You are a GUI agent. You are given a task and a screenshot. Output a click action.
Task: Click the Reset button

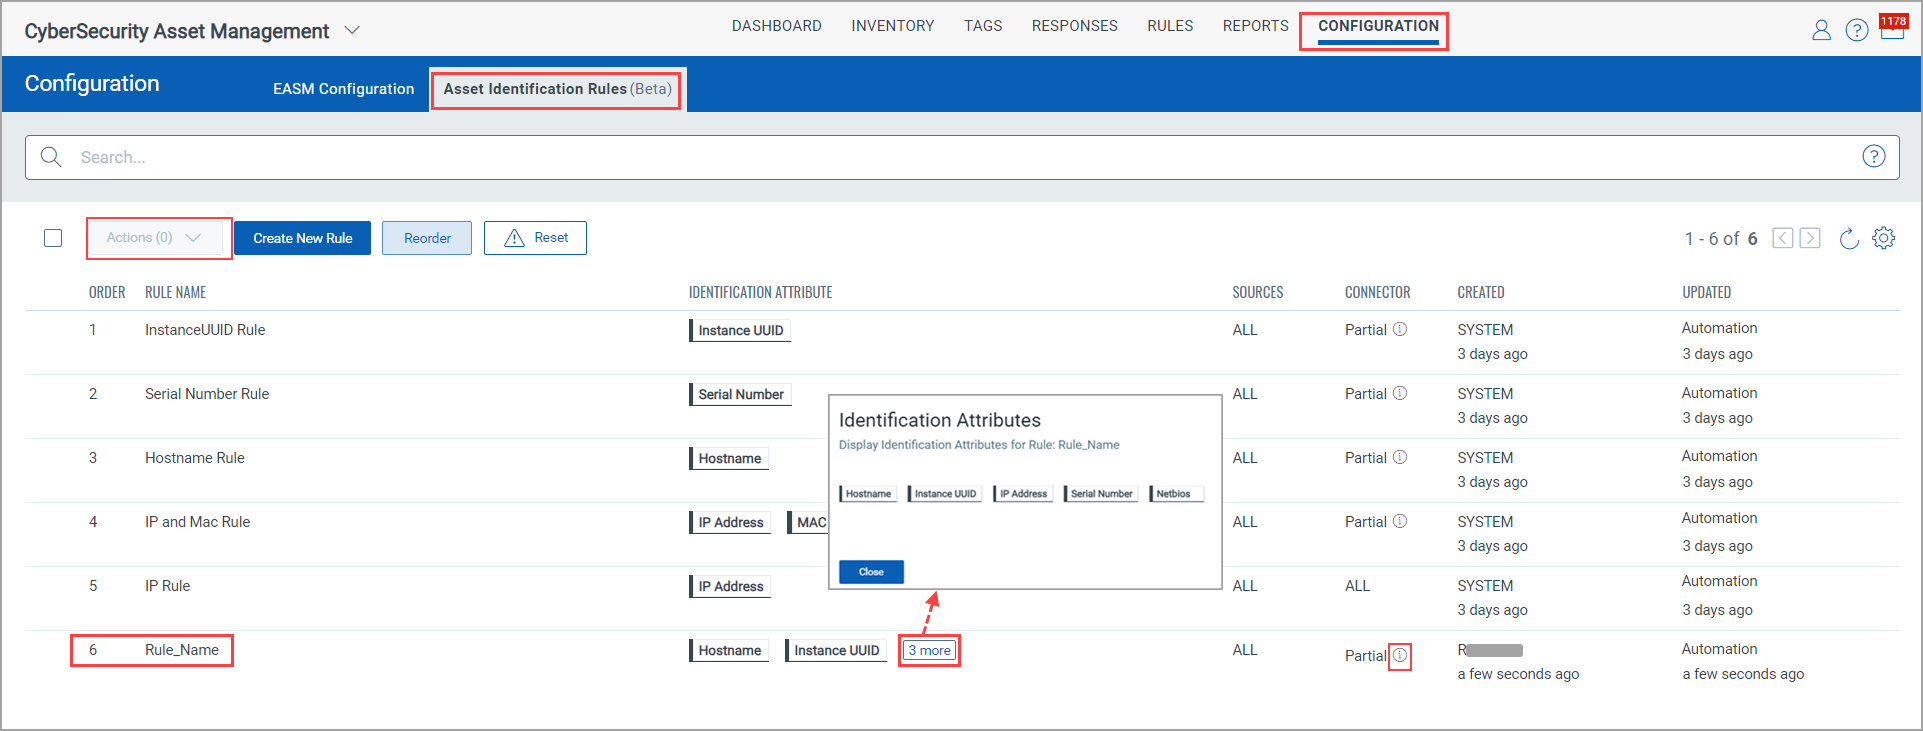click(x=535, y=238)
